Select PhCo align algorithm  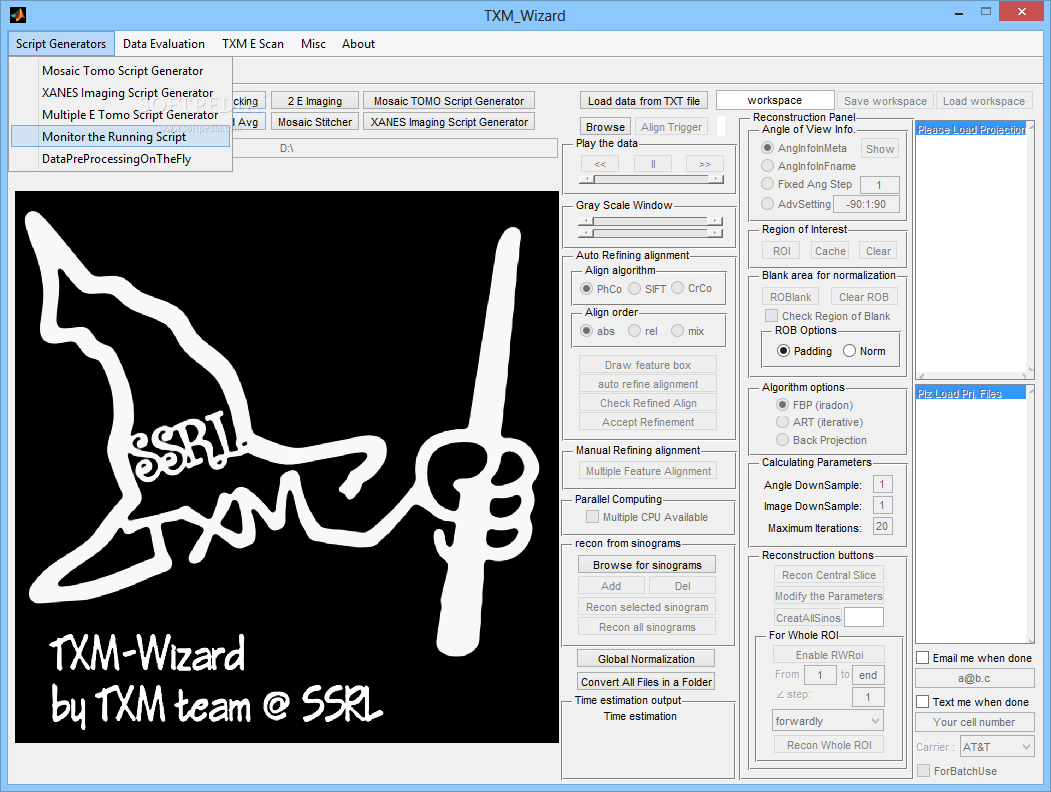587,289
